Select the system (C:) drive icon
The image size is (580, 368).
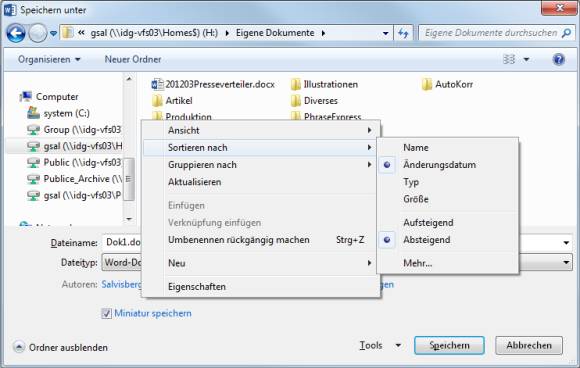(x=33, y=113)
